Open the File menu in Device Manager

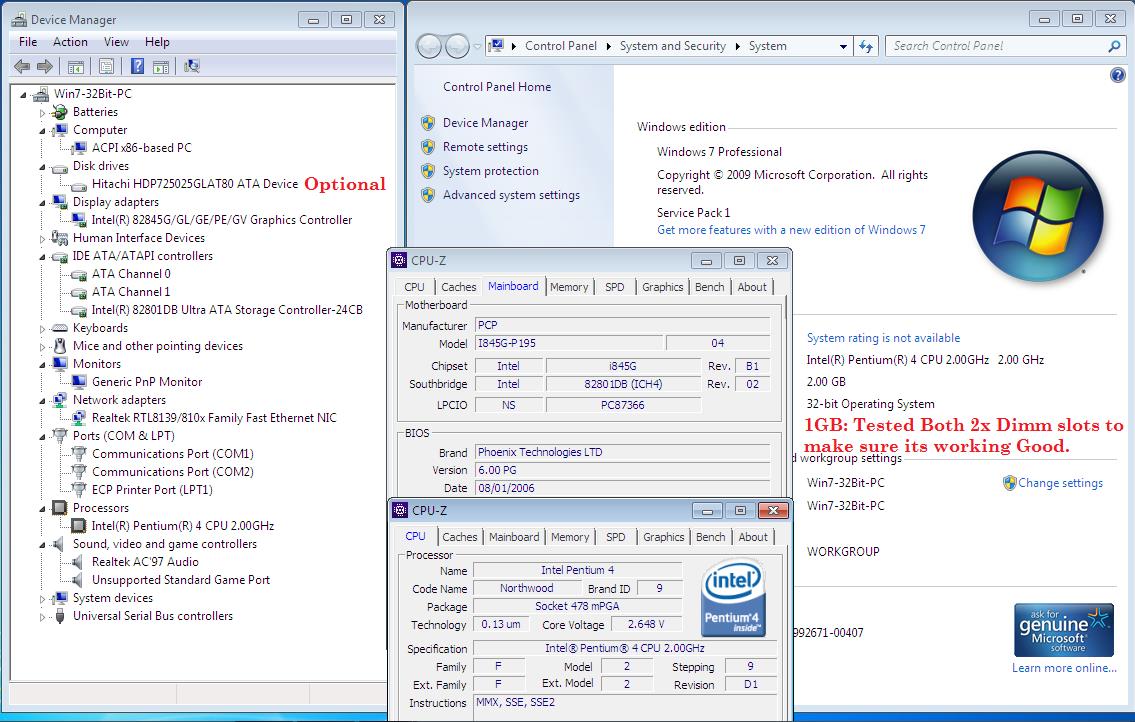pos(28,42)
